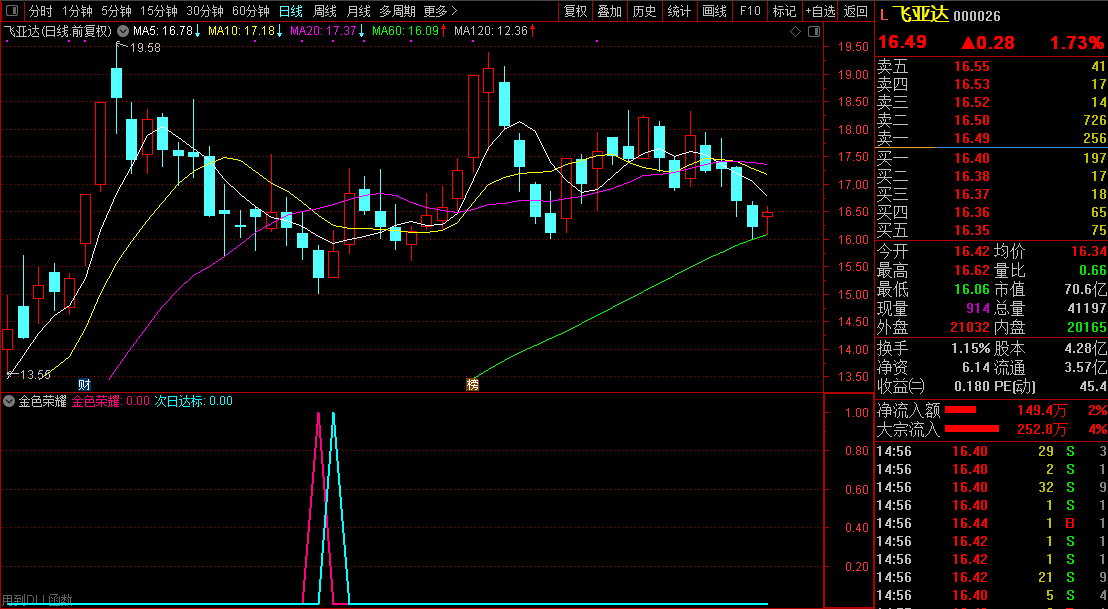Add stock via +自选 button
The width and height of the screenshot is (1108, 609).
tap(820, 11)
